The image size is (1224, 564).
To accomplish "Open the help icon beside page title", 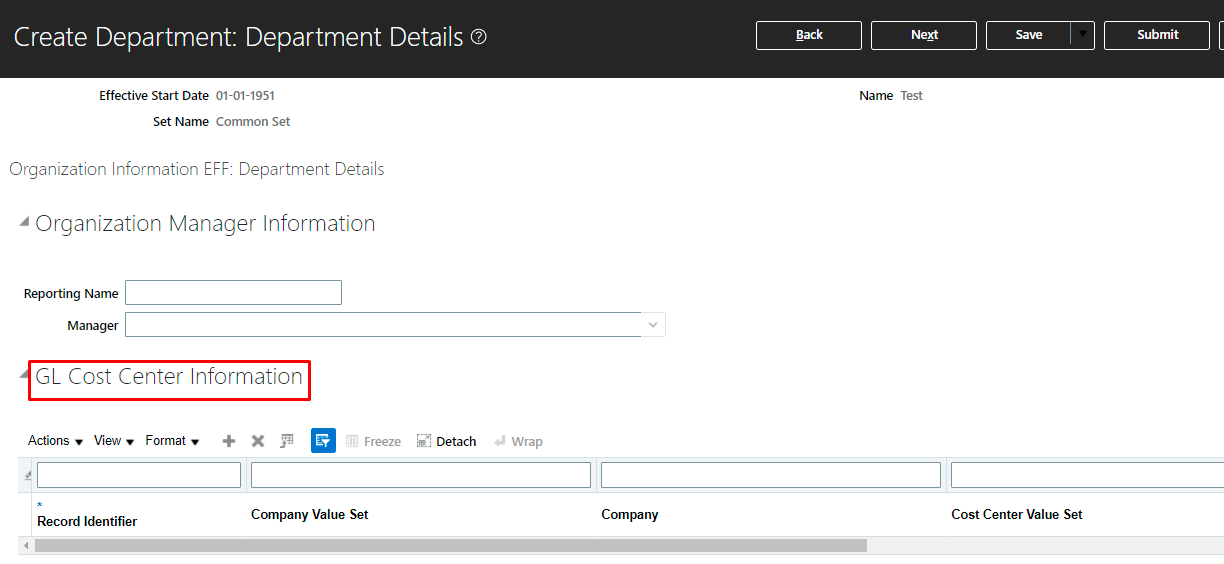I will point(478,37).
